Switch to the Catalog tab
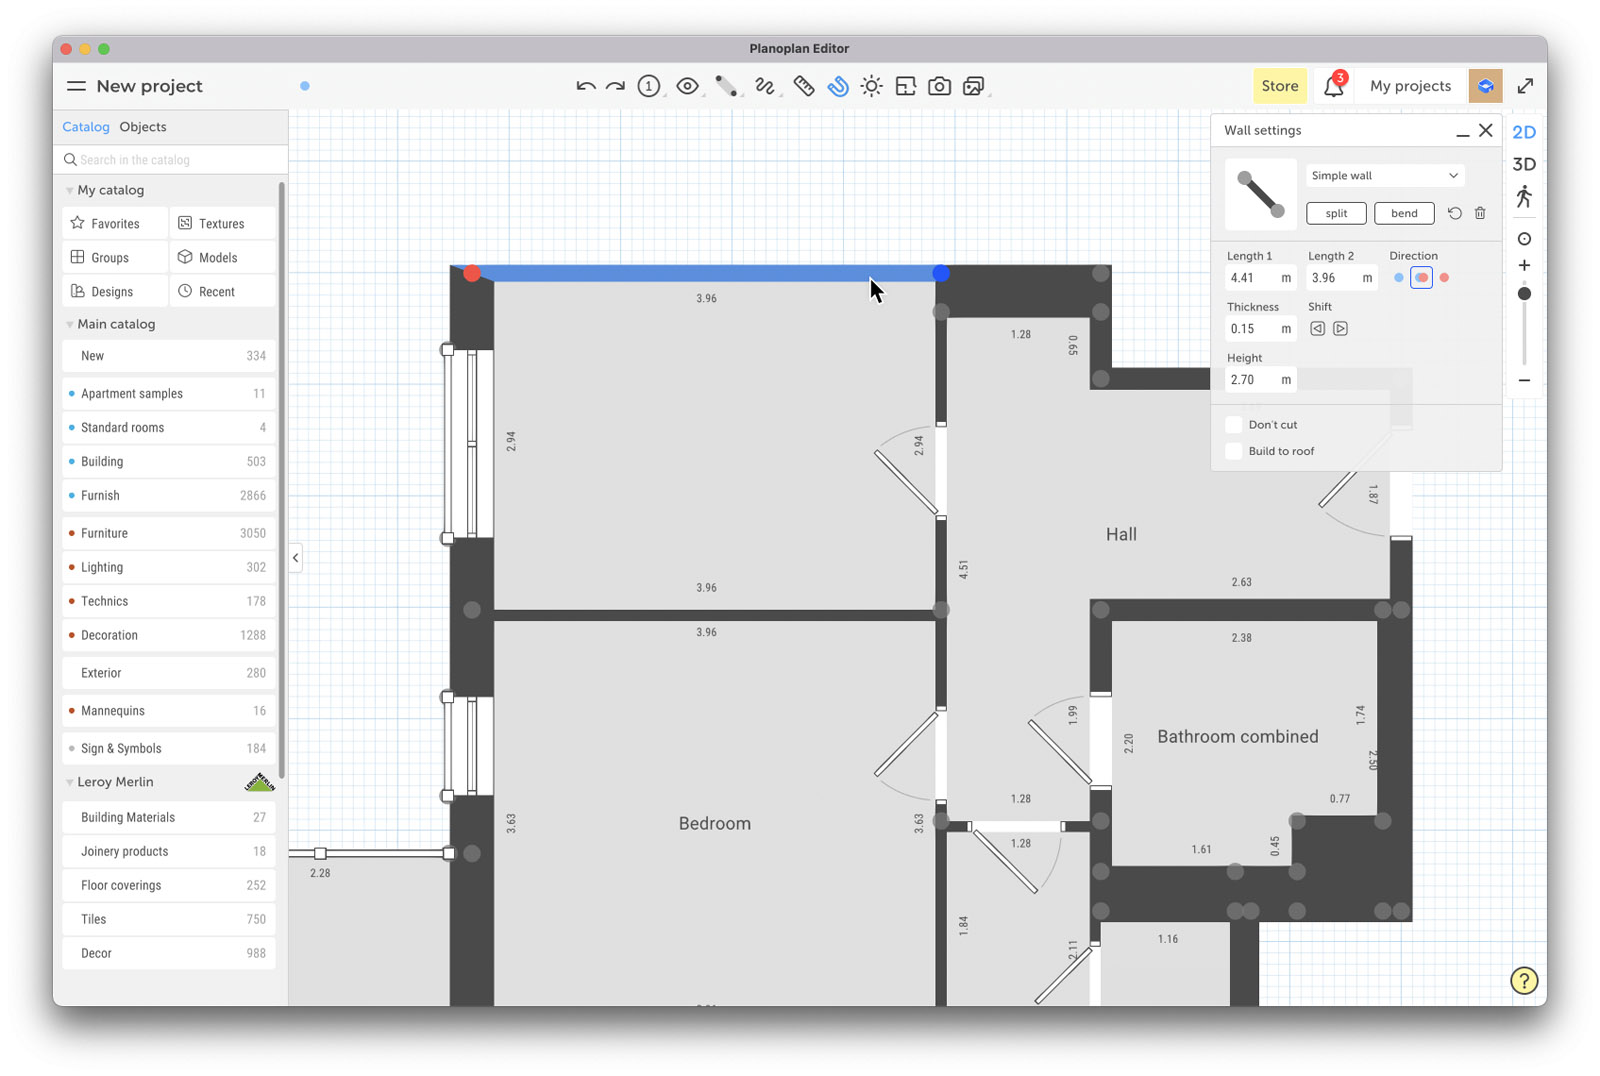1600x1076 pixels. tap(86, 127)
